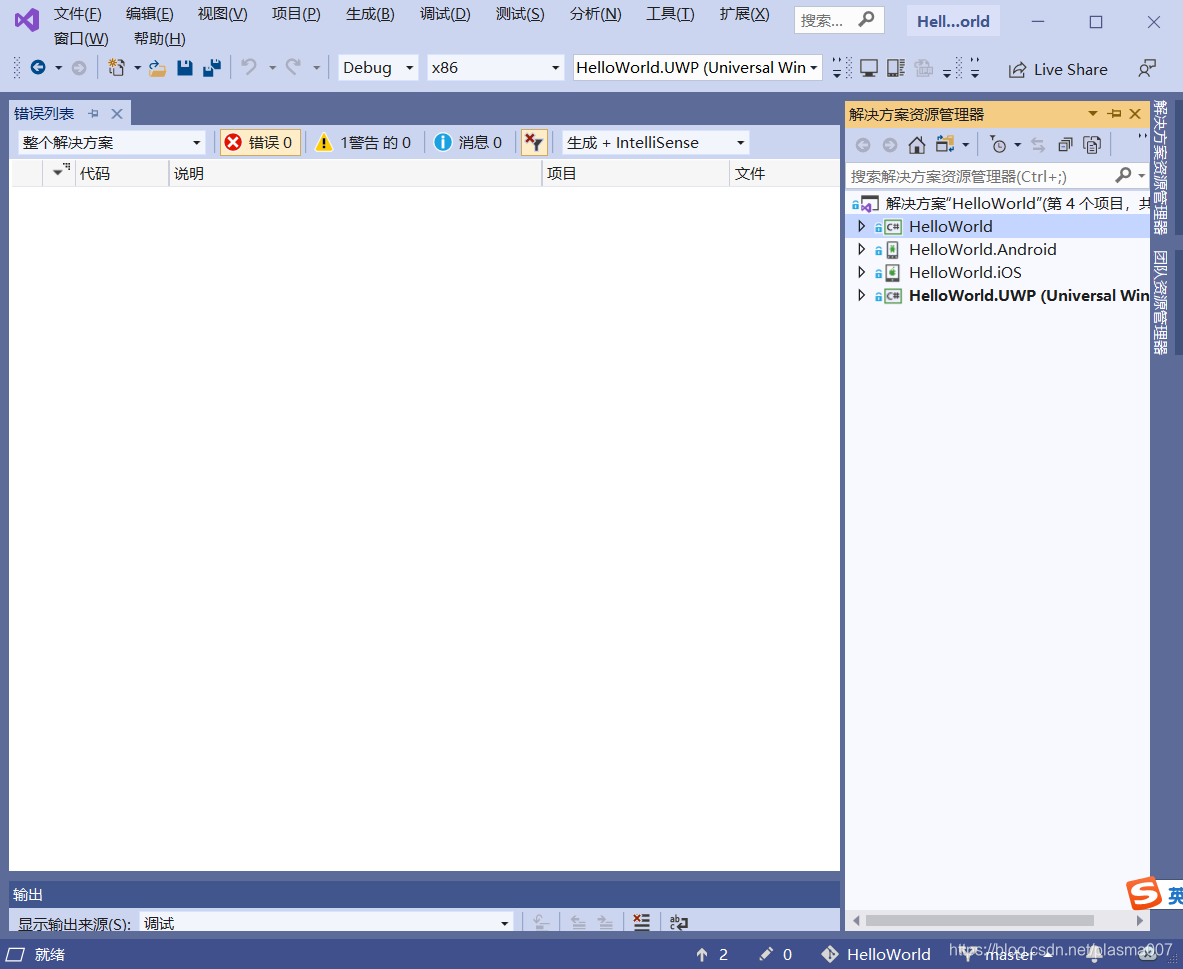Screen dimensions: 1183x969
Task: Click show all files icon
Action: tap(1092, 144)
